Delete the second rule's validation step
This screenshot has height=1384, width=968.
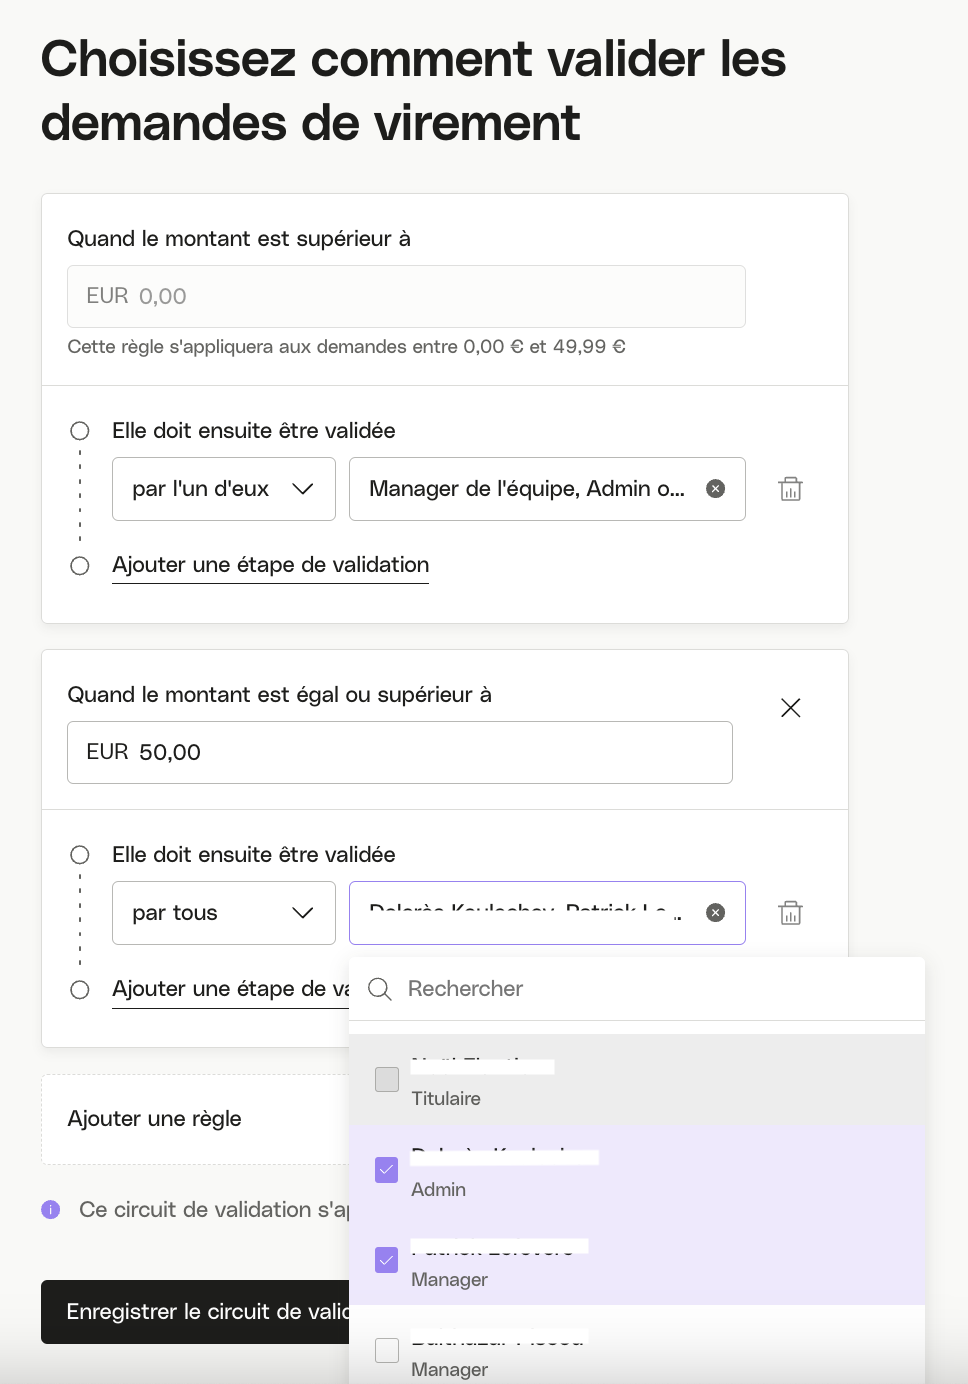[790, 912]
